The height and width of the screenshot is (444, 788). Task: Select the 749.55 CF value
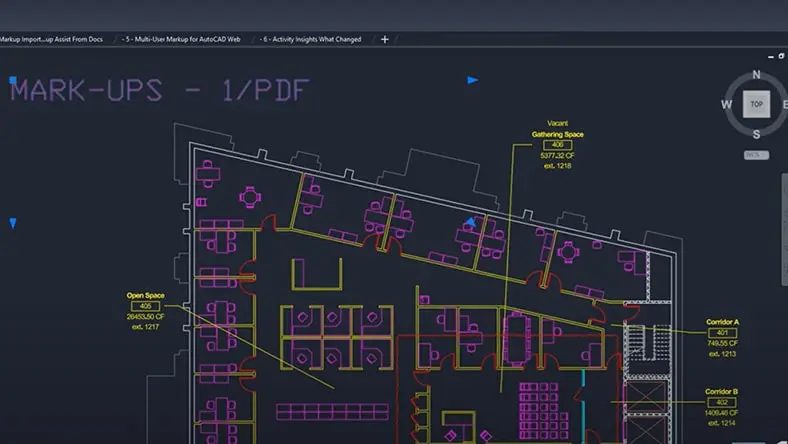pos(722,343)
